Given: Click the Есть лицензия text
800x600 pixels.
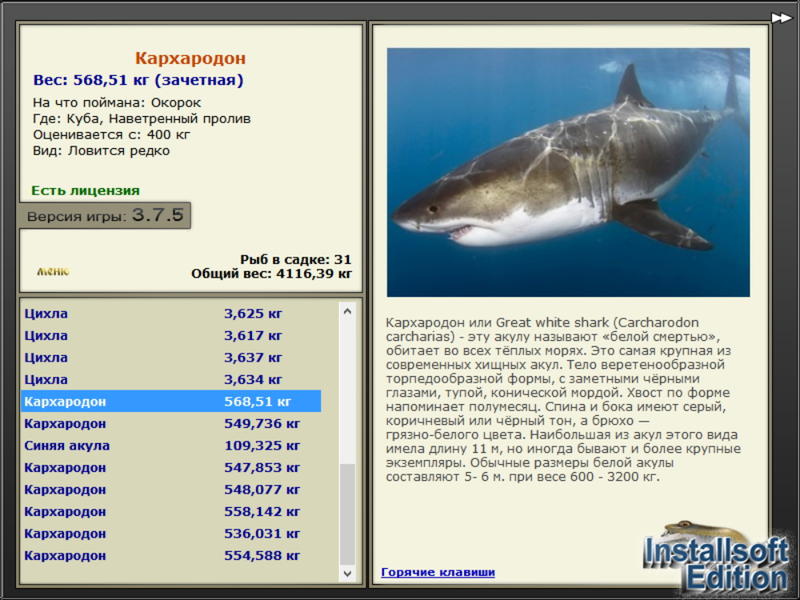Looking at the screenshot, I should [86, 190].
